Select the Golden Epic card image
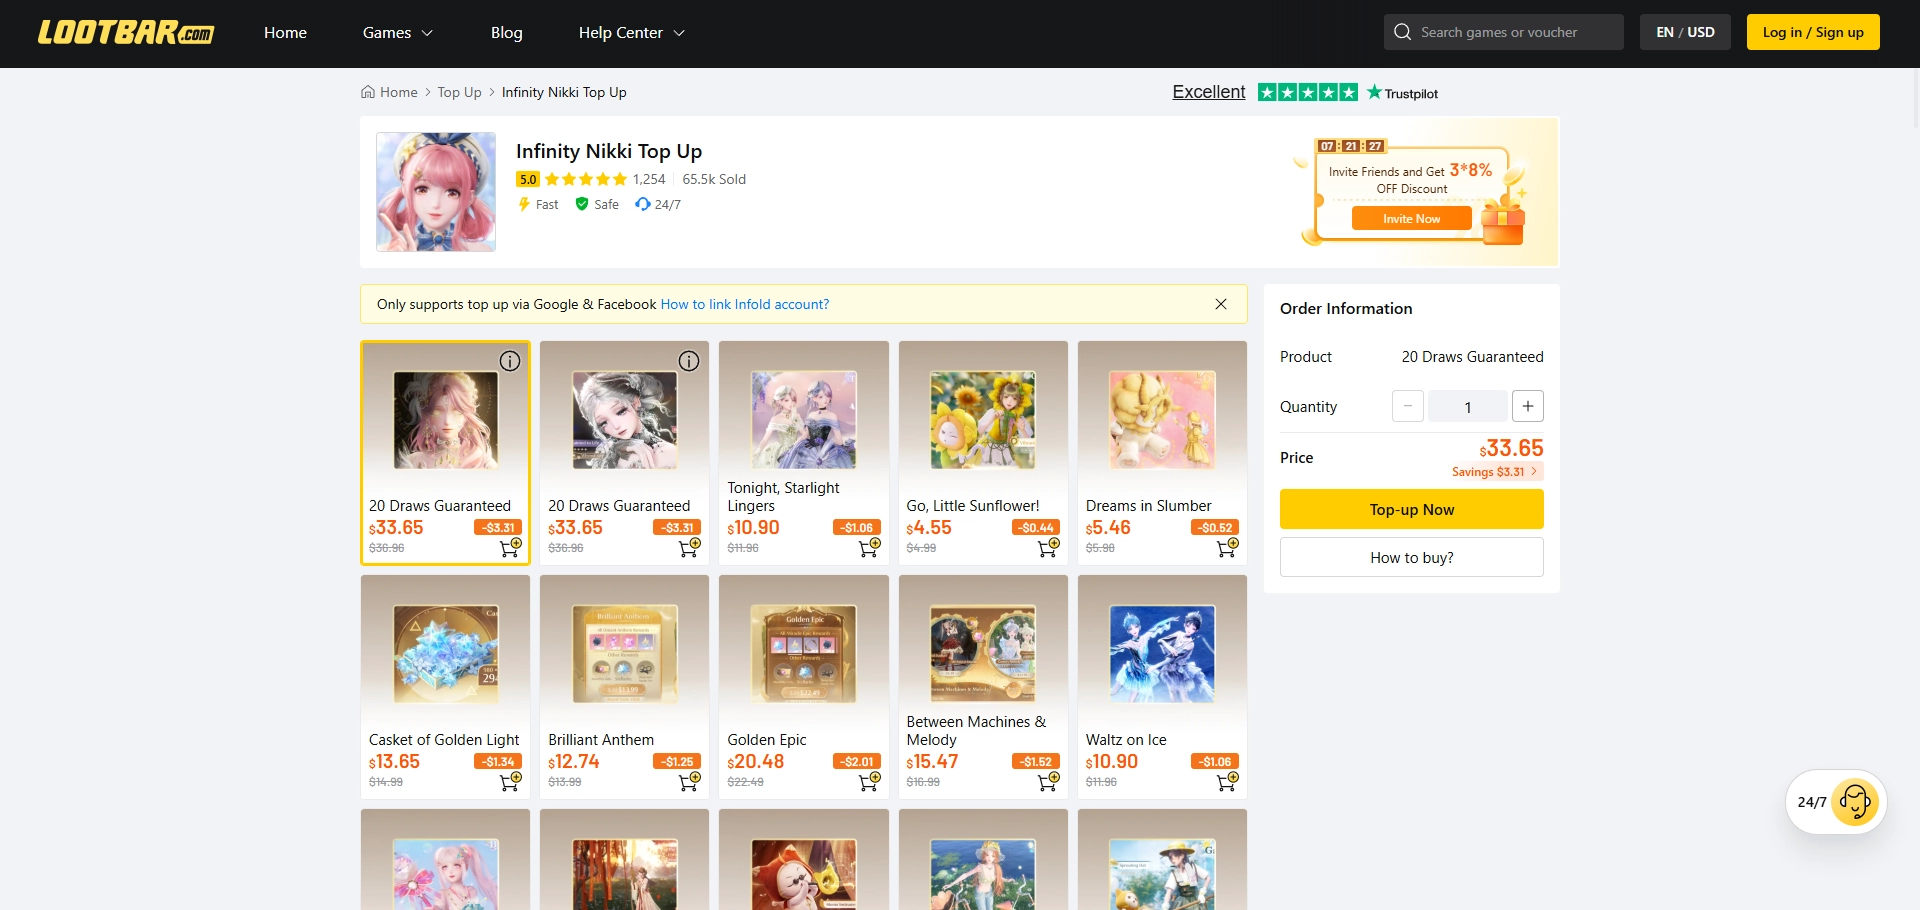Viewport: 1920px width, 910px height. [804, 654]
